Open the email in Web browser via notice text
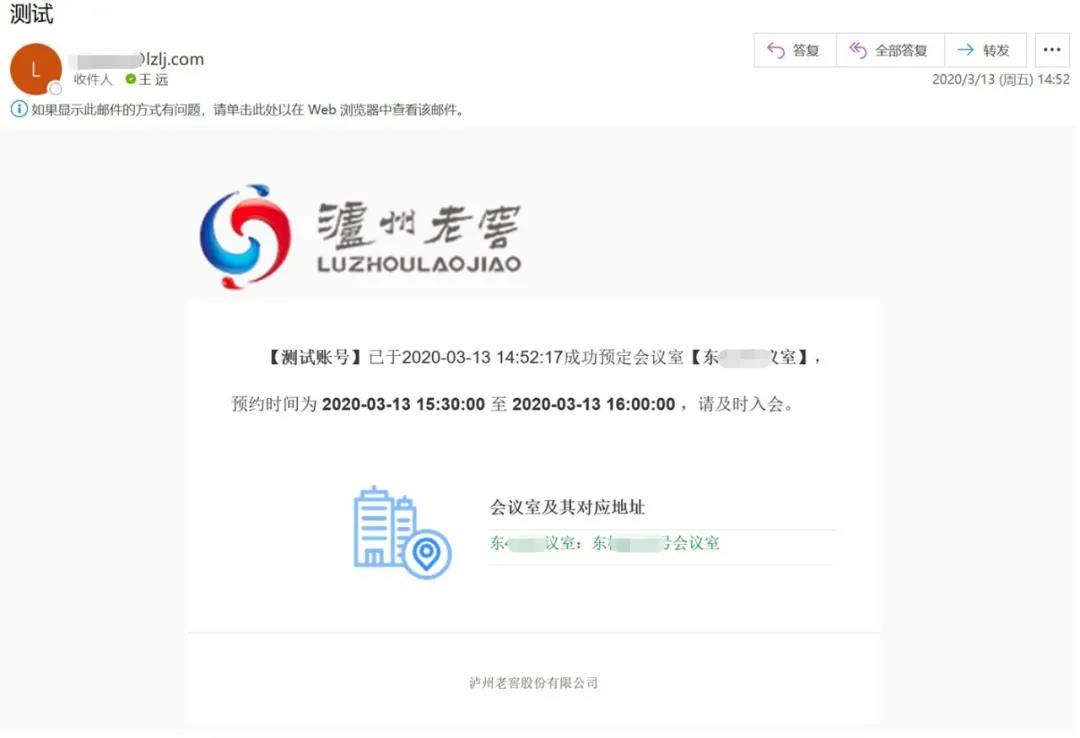Screen dimensions: 1080x738 click(248, 110)
